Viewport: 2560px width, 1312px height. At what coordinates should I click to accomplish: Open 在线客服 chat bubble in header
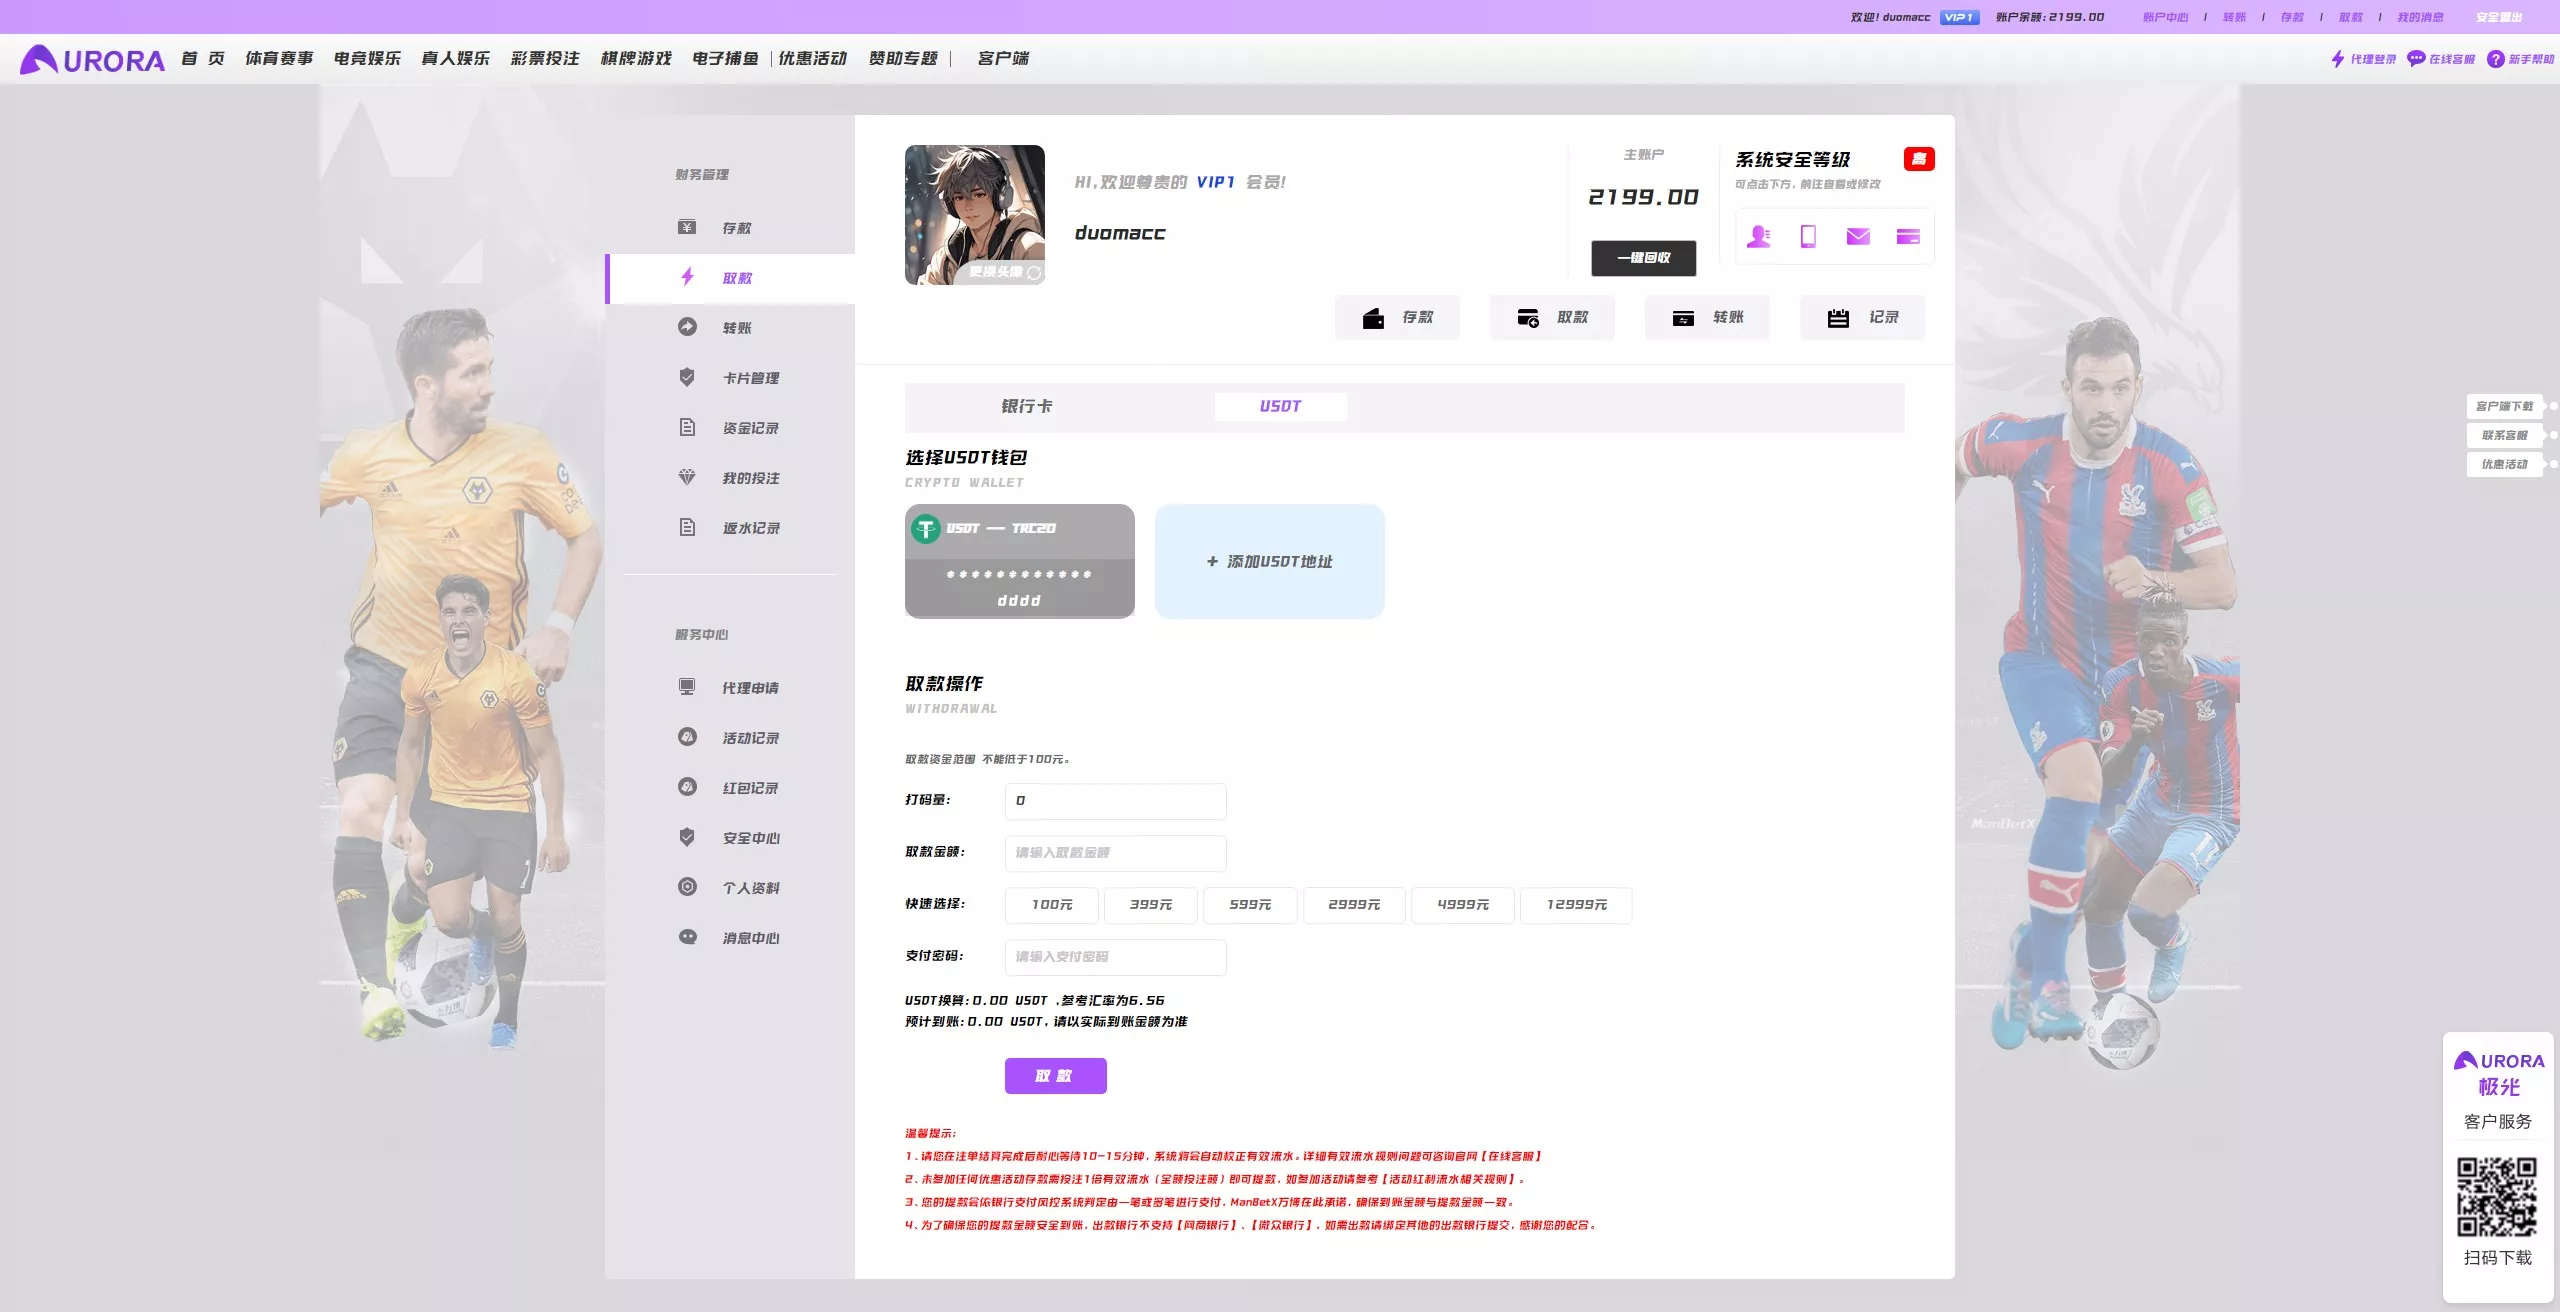[2441, 59]
